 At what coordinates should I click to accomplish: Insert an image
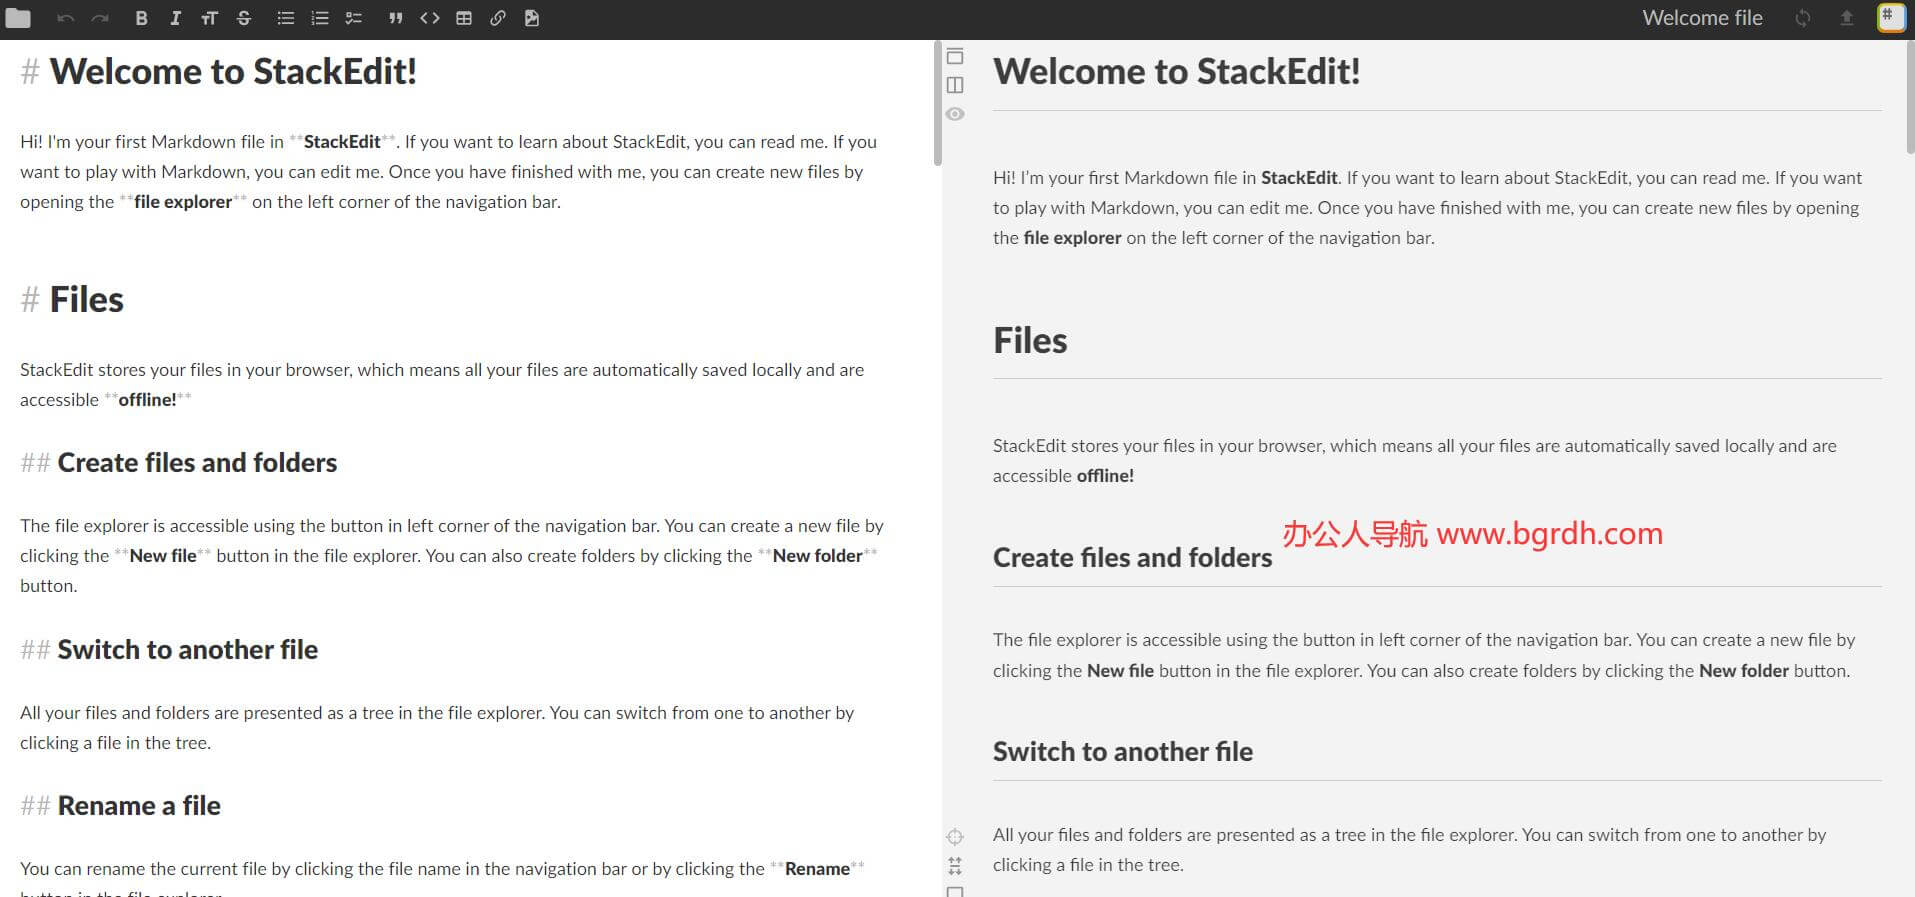click(x=532, y=18)
